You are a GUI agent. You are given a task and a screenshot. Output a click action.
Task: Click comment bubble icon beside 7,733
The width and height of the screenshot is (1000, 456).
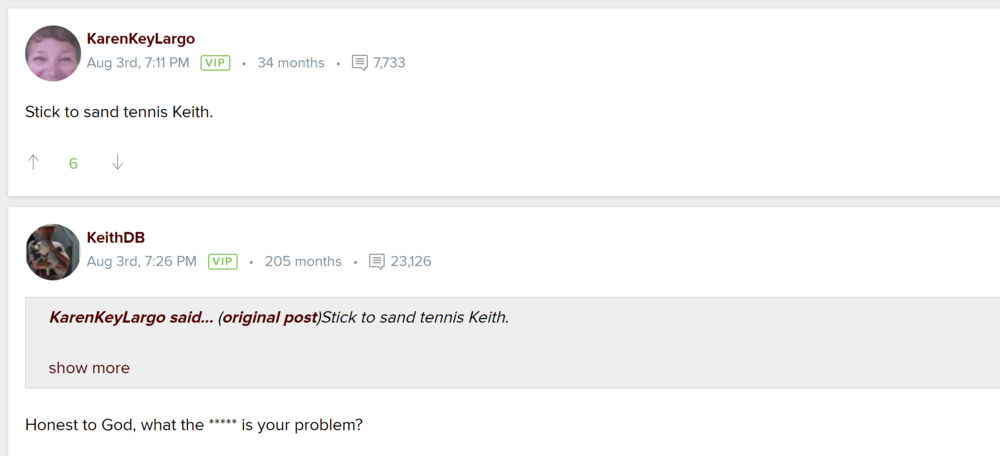tap(360, 63)
